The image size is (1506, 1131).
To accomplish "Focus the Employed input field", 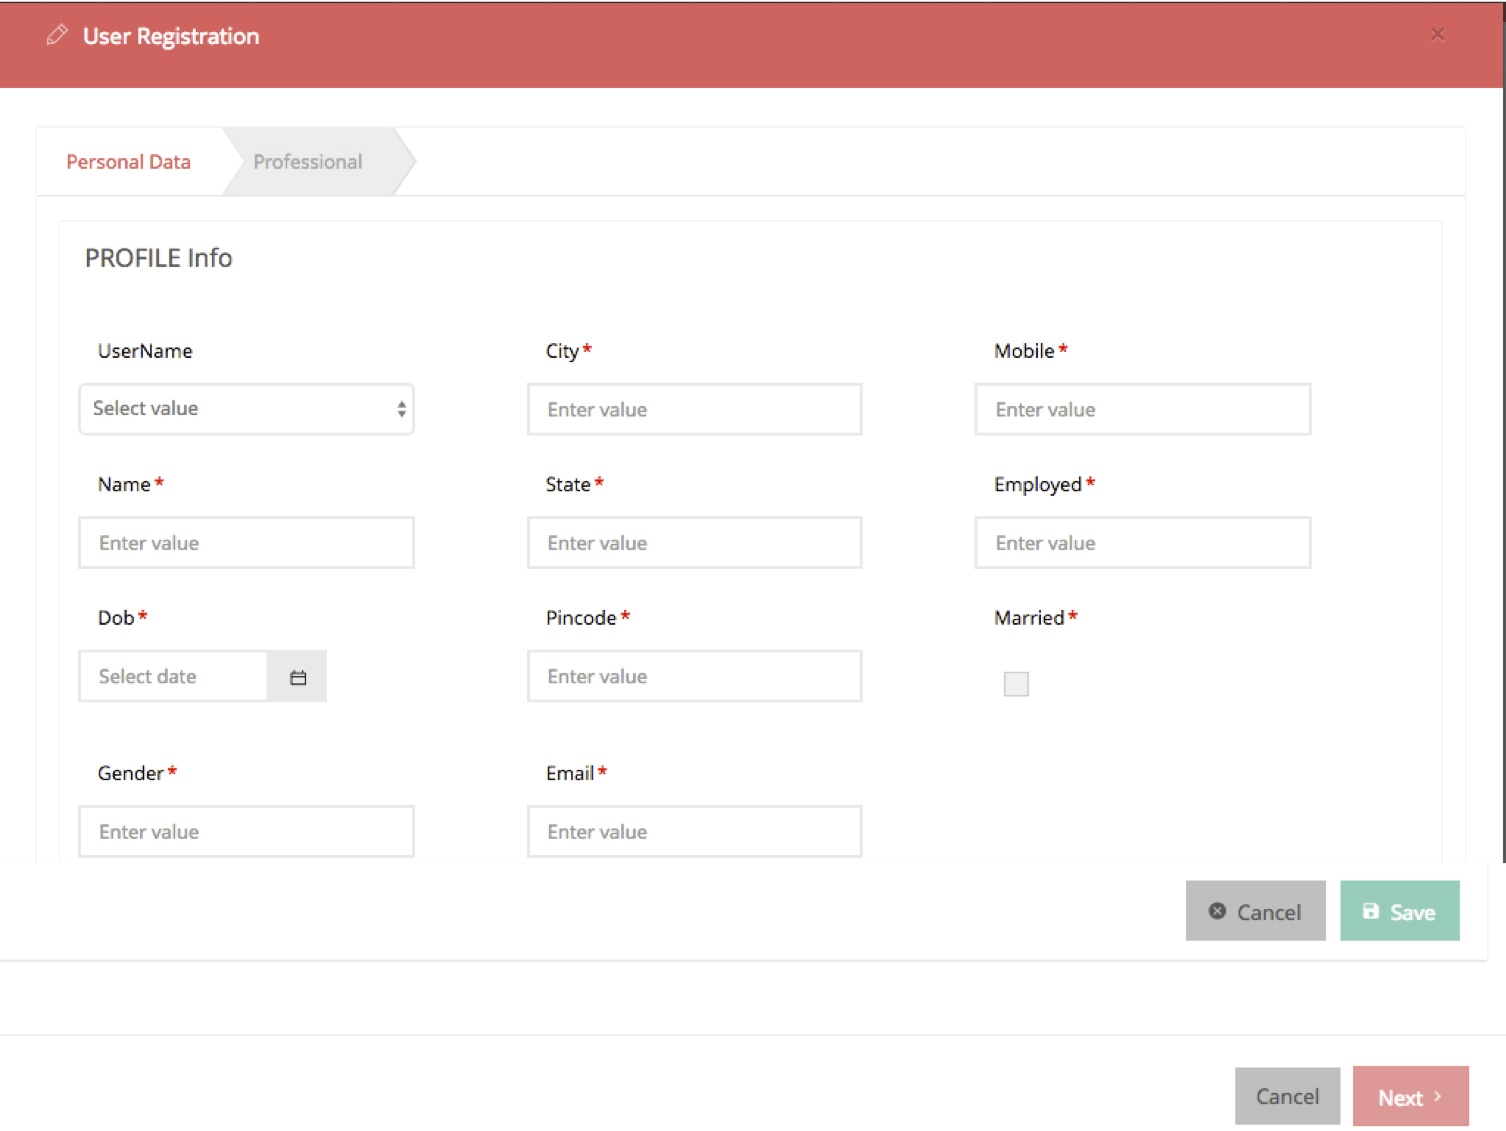I will coord(1142,543).
